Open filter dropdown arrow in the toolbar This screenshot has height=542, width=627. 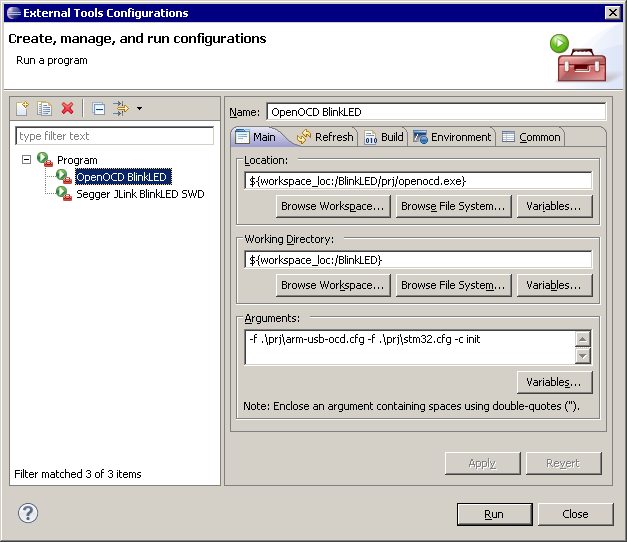(139, 108)
